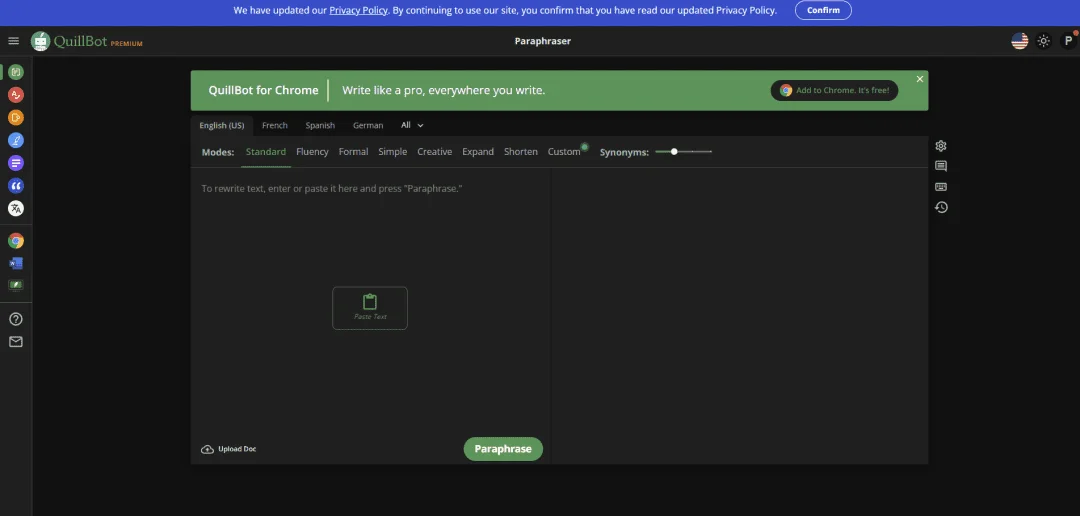
Task: Select the French language tab
Action: pos(275,125)
